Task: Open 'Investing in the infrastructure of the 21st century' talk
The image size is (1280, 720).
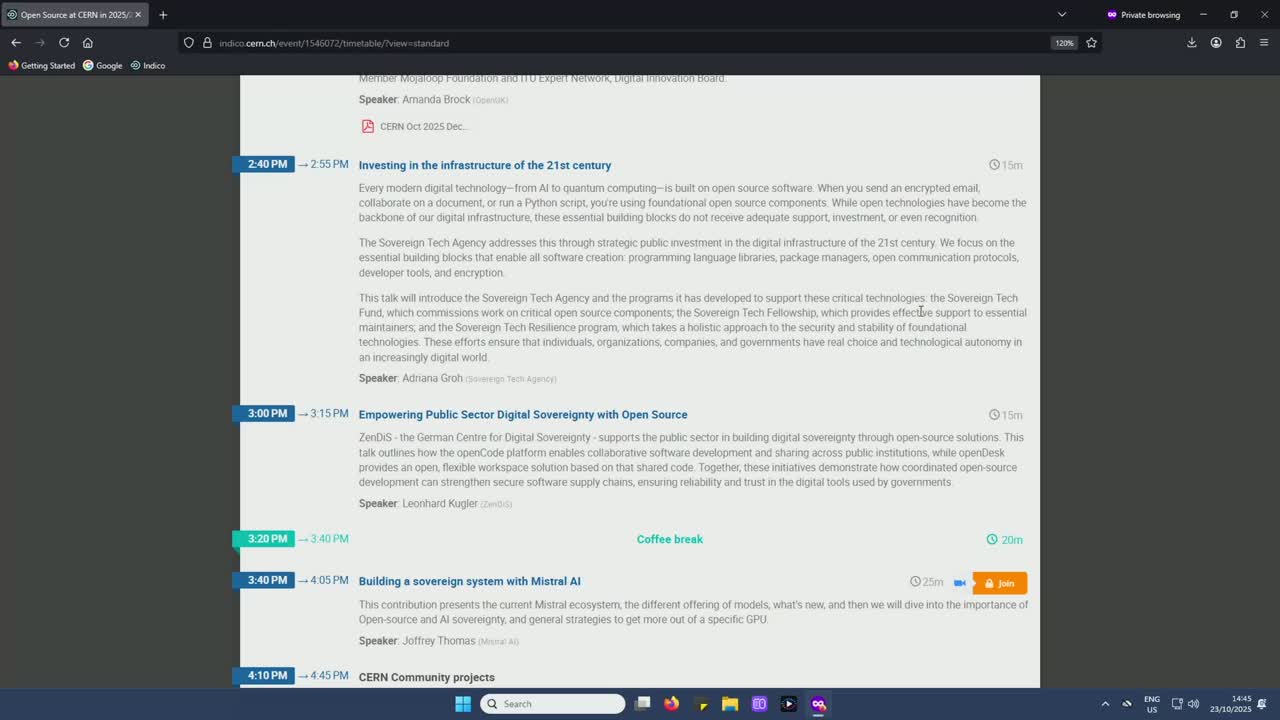Action: (x=484, y=165)
